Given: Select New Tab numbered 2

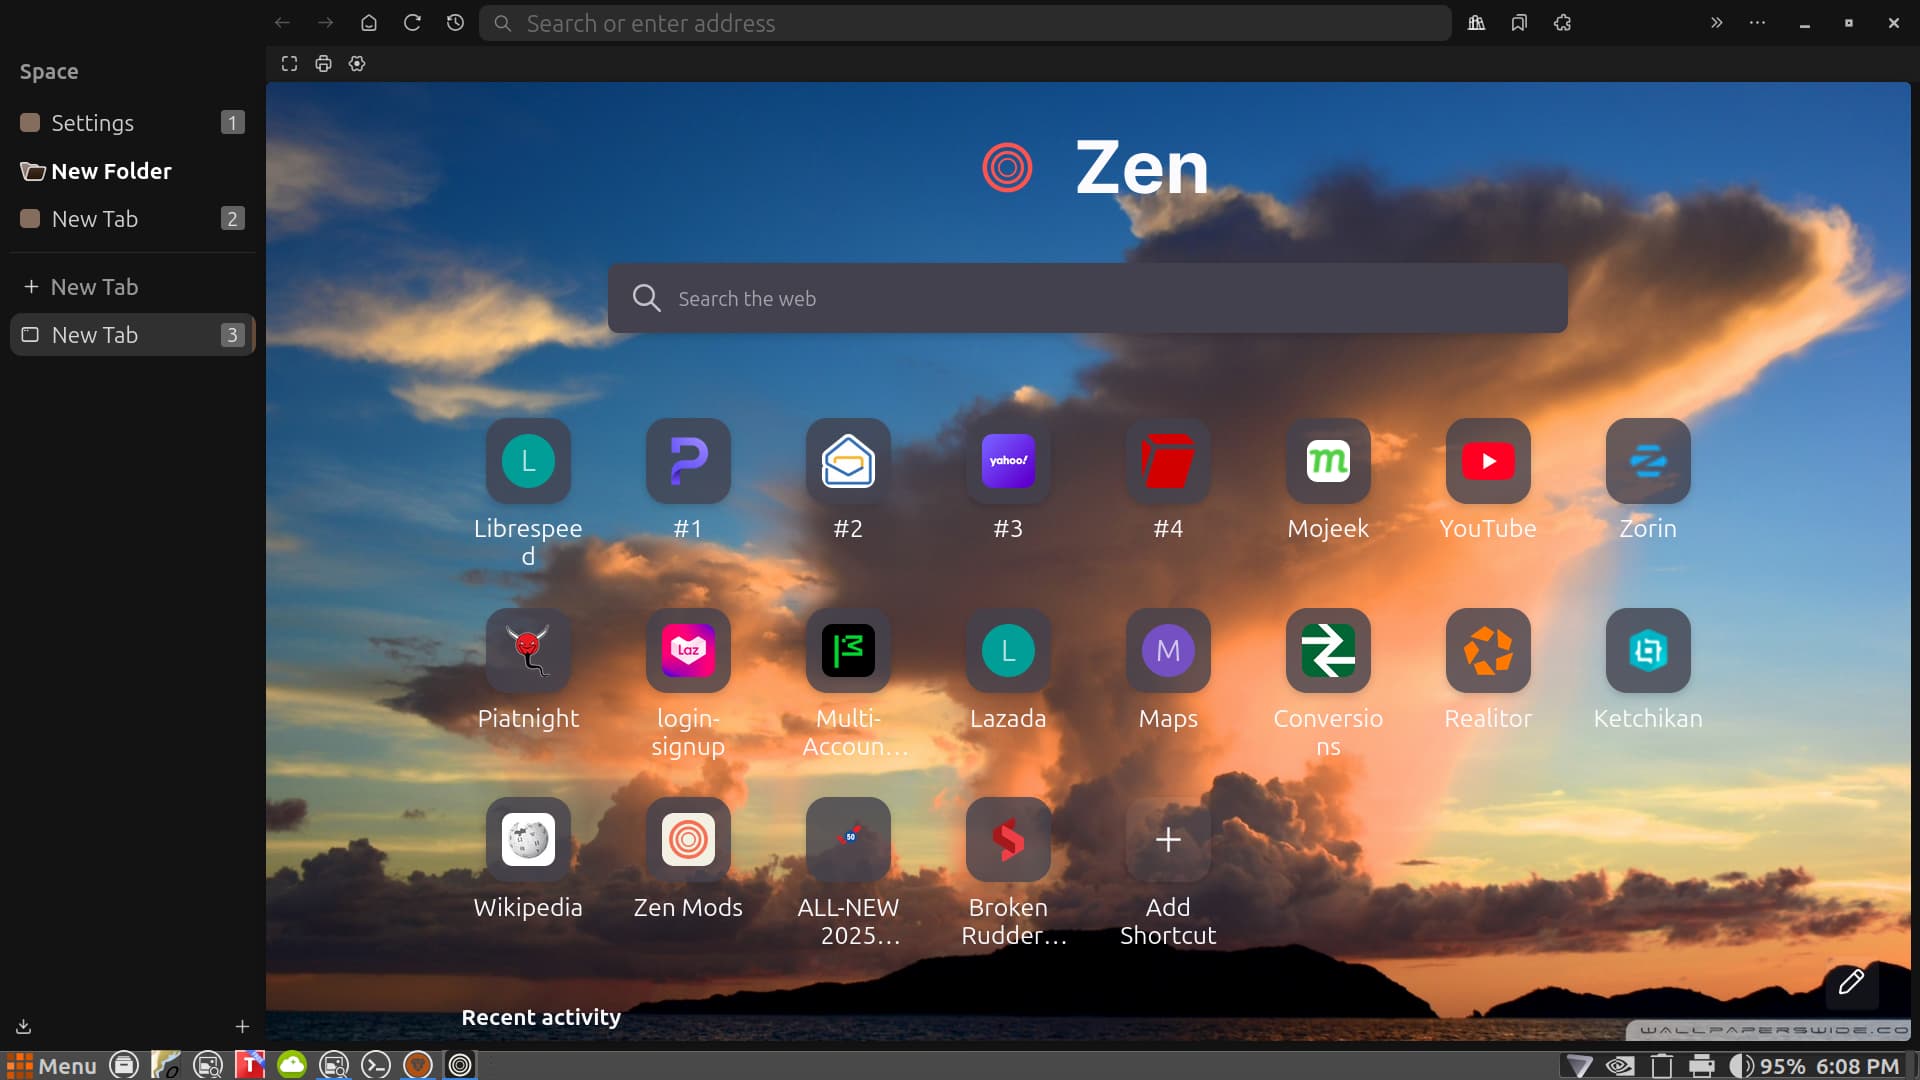Looking at the screenshot, I should pyautogui.click(x=95, y=219).
